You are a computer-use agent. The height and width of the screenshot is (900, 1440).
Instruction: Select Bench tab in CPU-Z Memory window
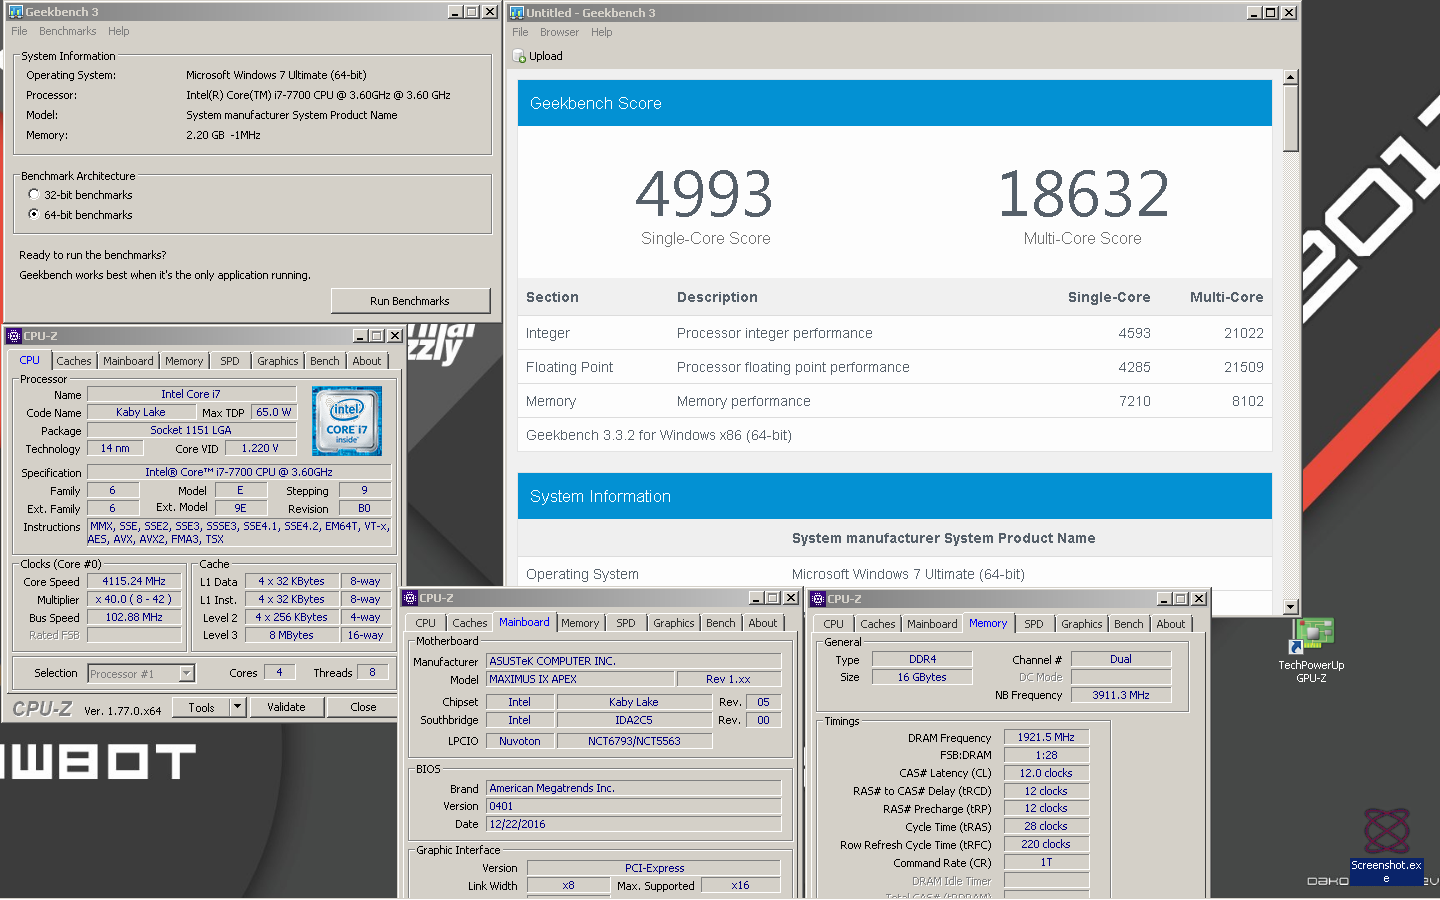pyautogui.click(x=1129, y=624)
